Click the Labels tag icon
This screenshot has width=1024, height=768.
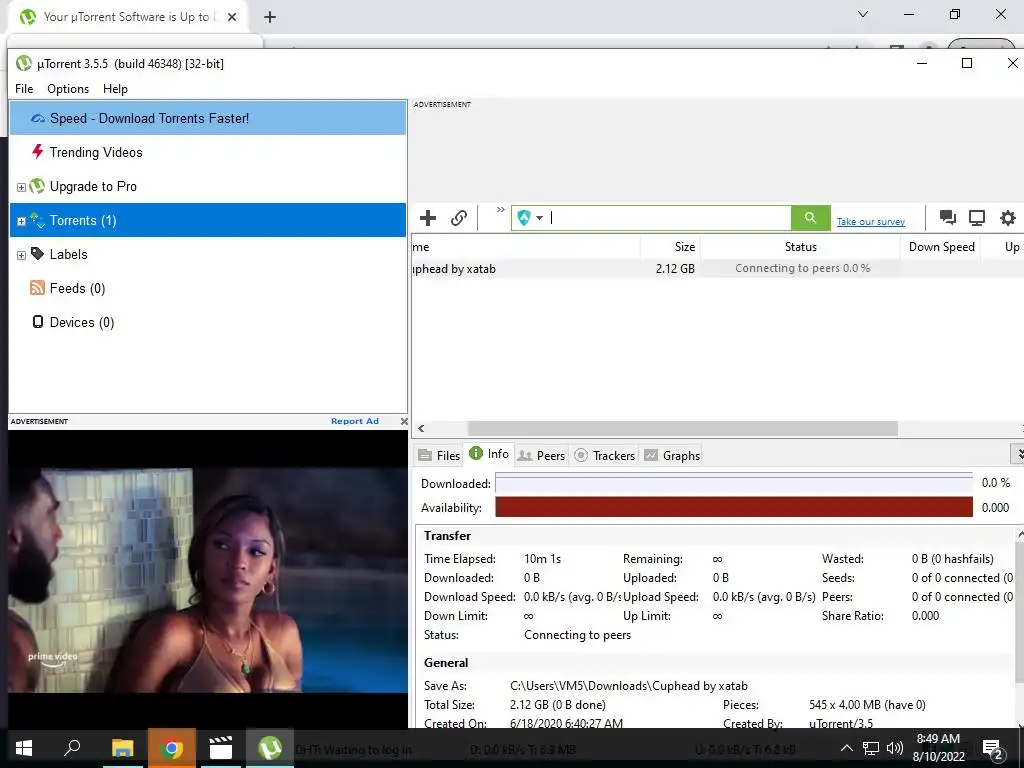(38, 253)
